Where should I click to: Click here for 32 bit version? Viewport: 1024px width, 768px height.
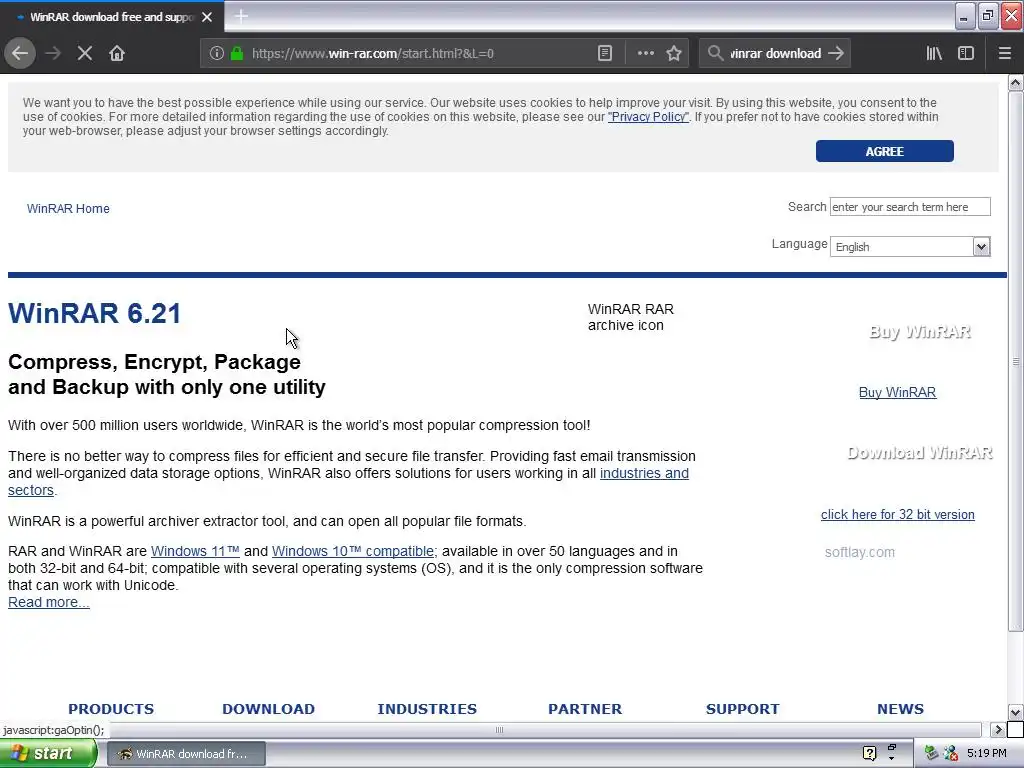(897, 514)
